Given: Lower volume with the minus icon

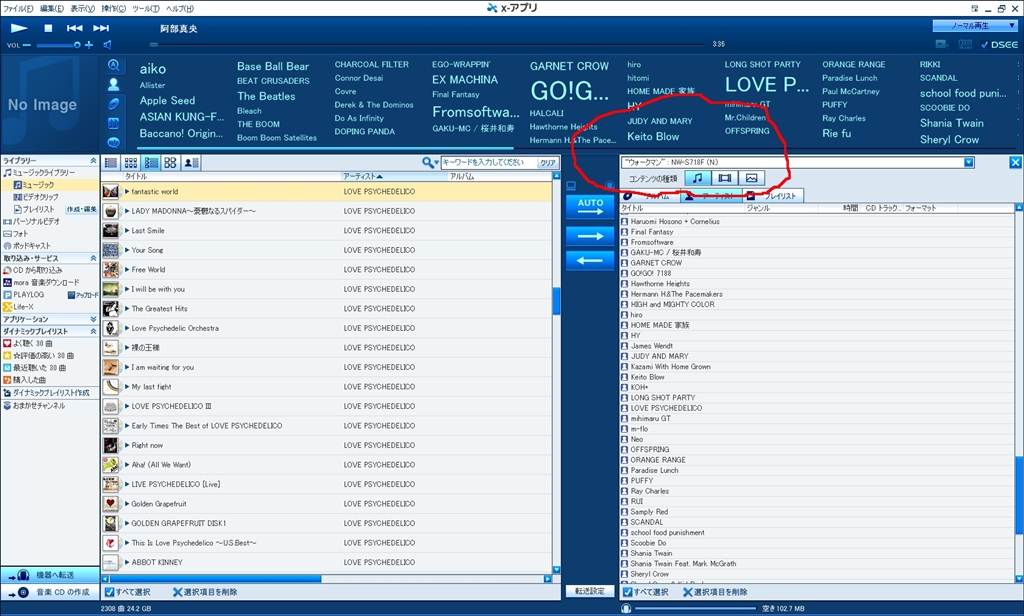Looking at the screenshot, I should (26, 45).
